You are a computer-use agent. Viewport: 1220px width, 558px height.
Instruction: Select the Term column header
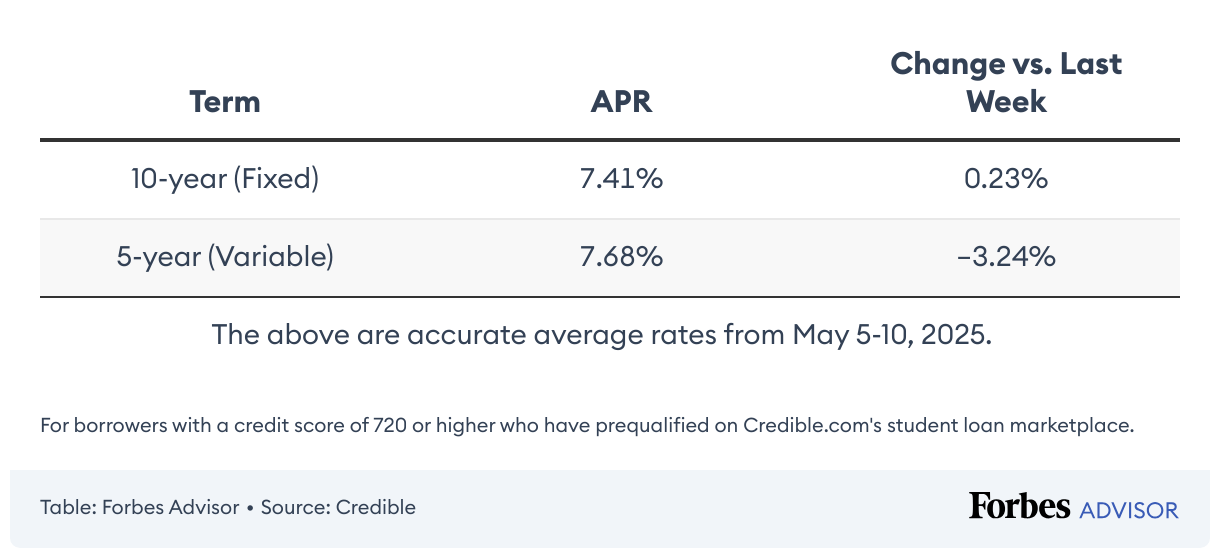click(x=225, y=101)
